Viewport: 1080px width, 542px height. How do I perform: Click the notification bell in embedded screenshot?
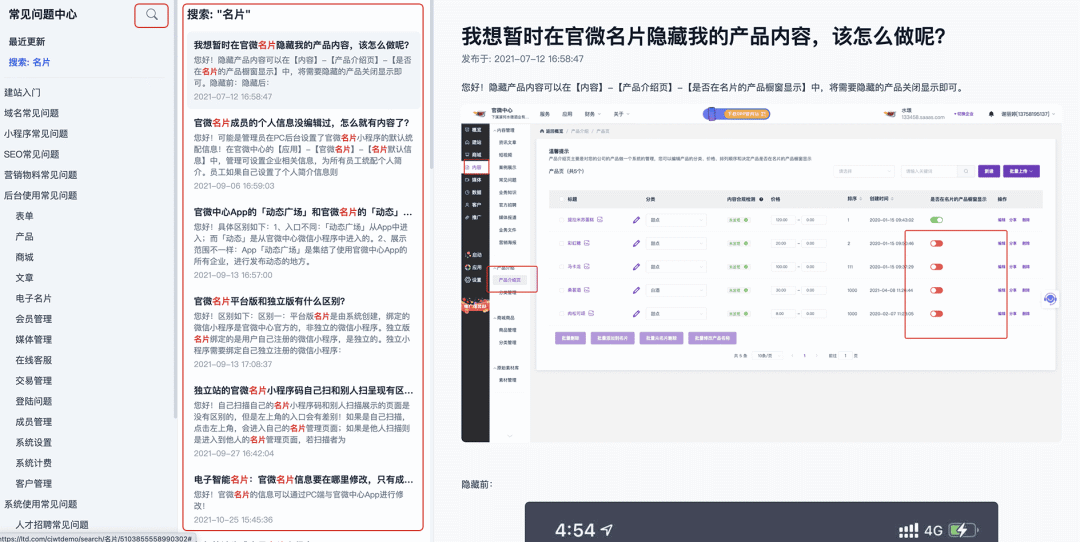991,114
